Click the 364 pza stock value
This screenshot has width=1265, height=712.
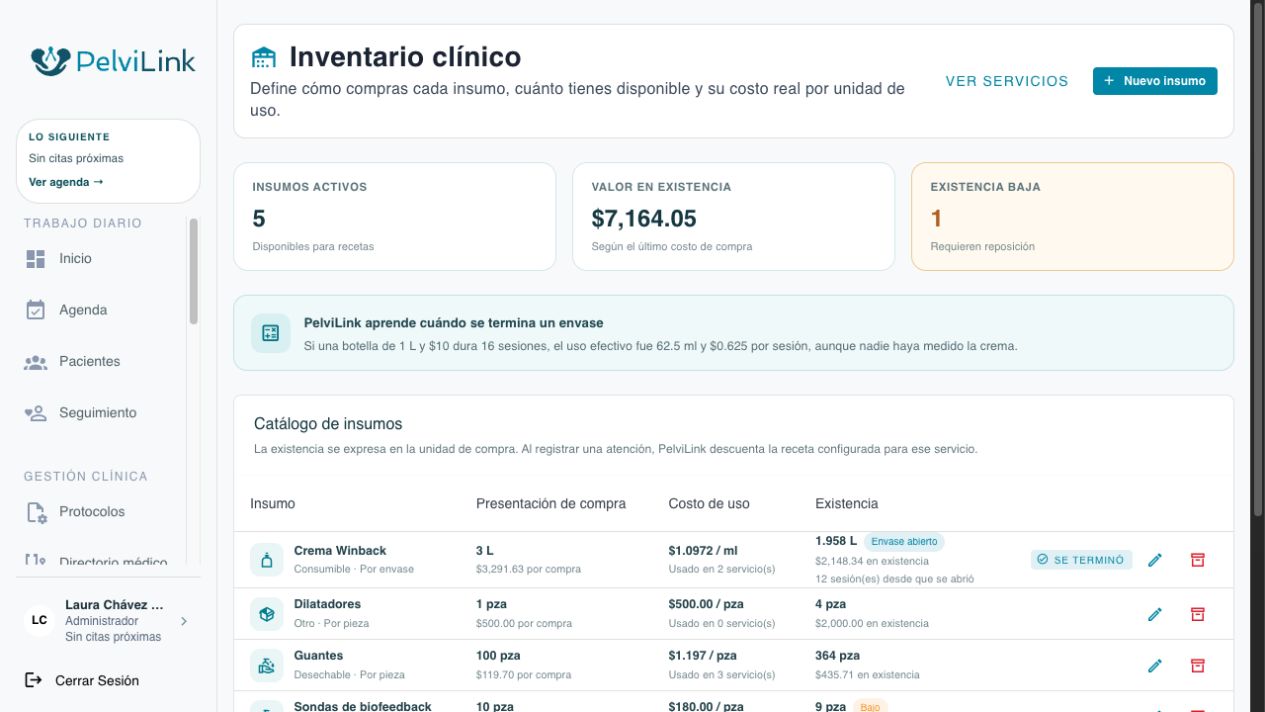click(x=838, y=656)
